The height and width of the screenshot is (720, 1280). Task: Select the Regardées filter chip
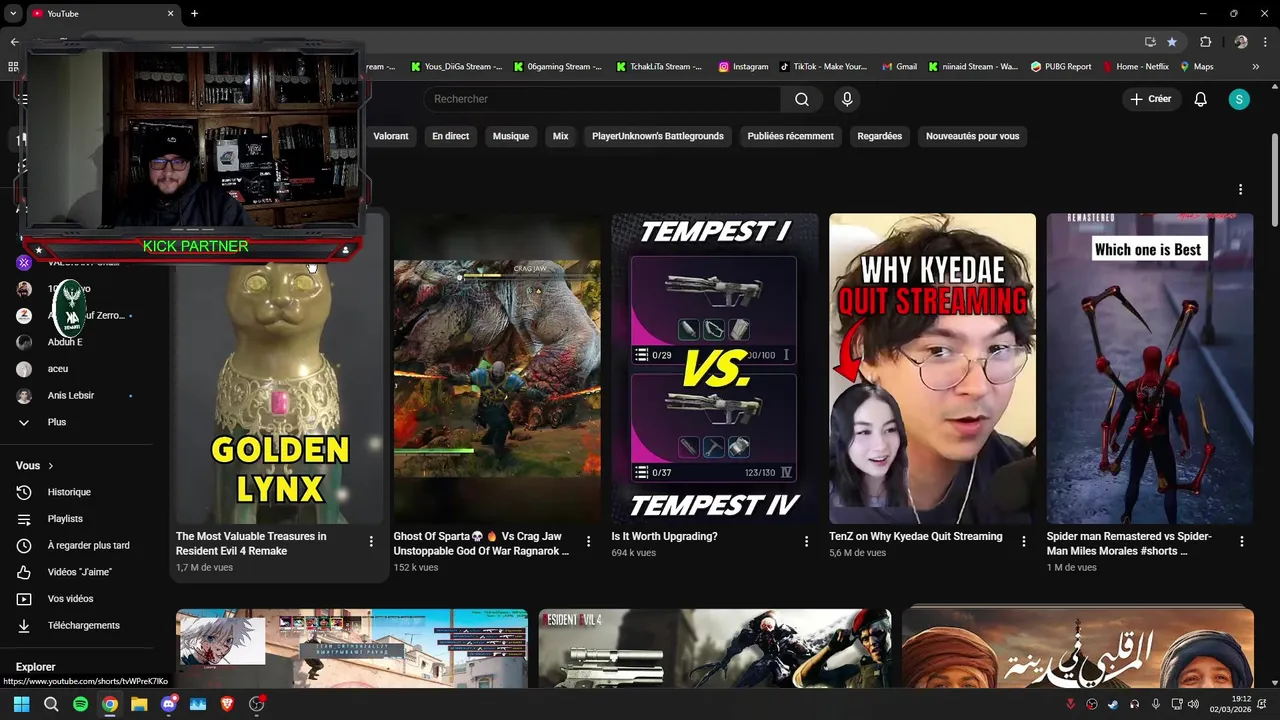click(x=880, y=136)
